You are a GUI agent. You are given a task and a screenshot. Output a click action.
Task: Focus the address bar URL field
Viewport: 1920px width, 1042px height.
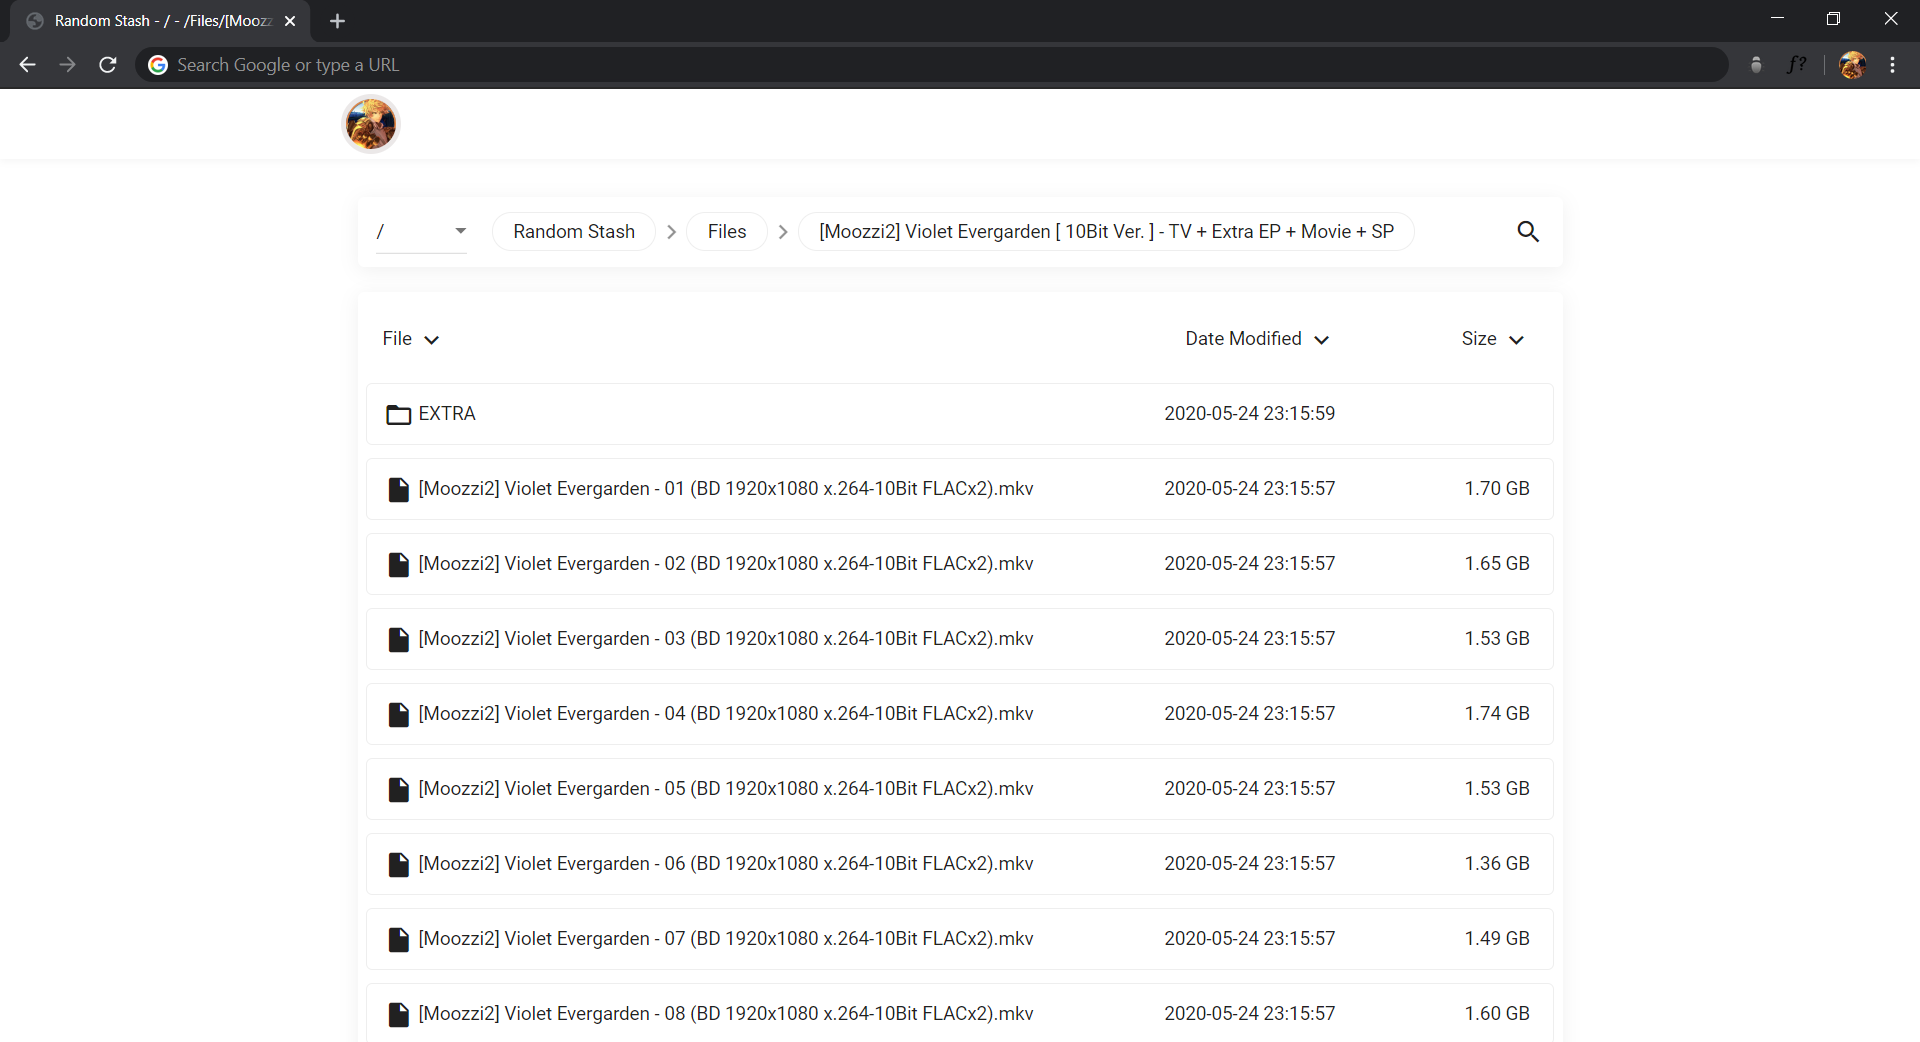(930, 65)
